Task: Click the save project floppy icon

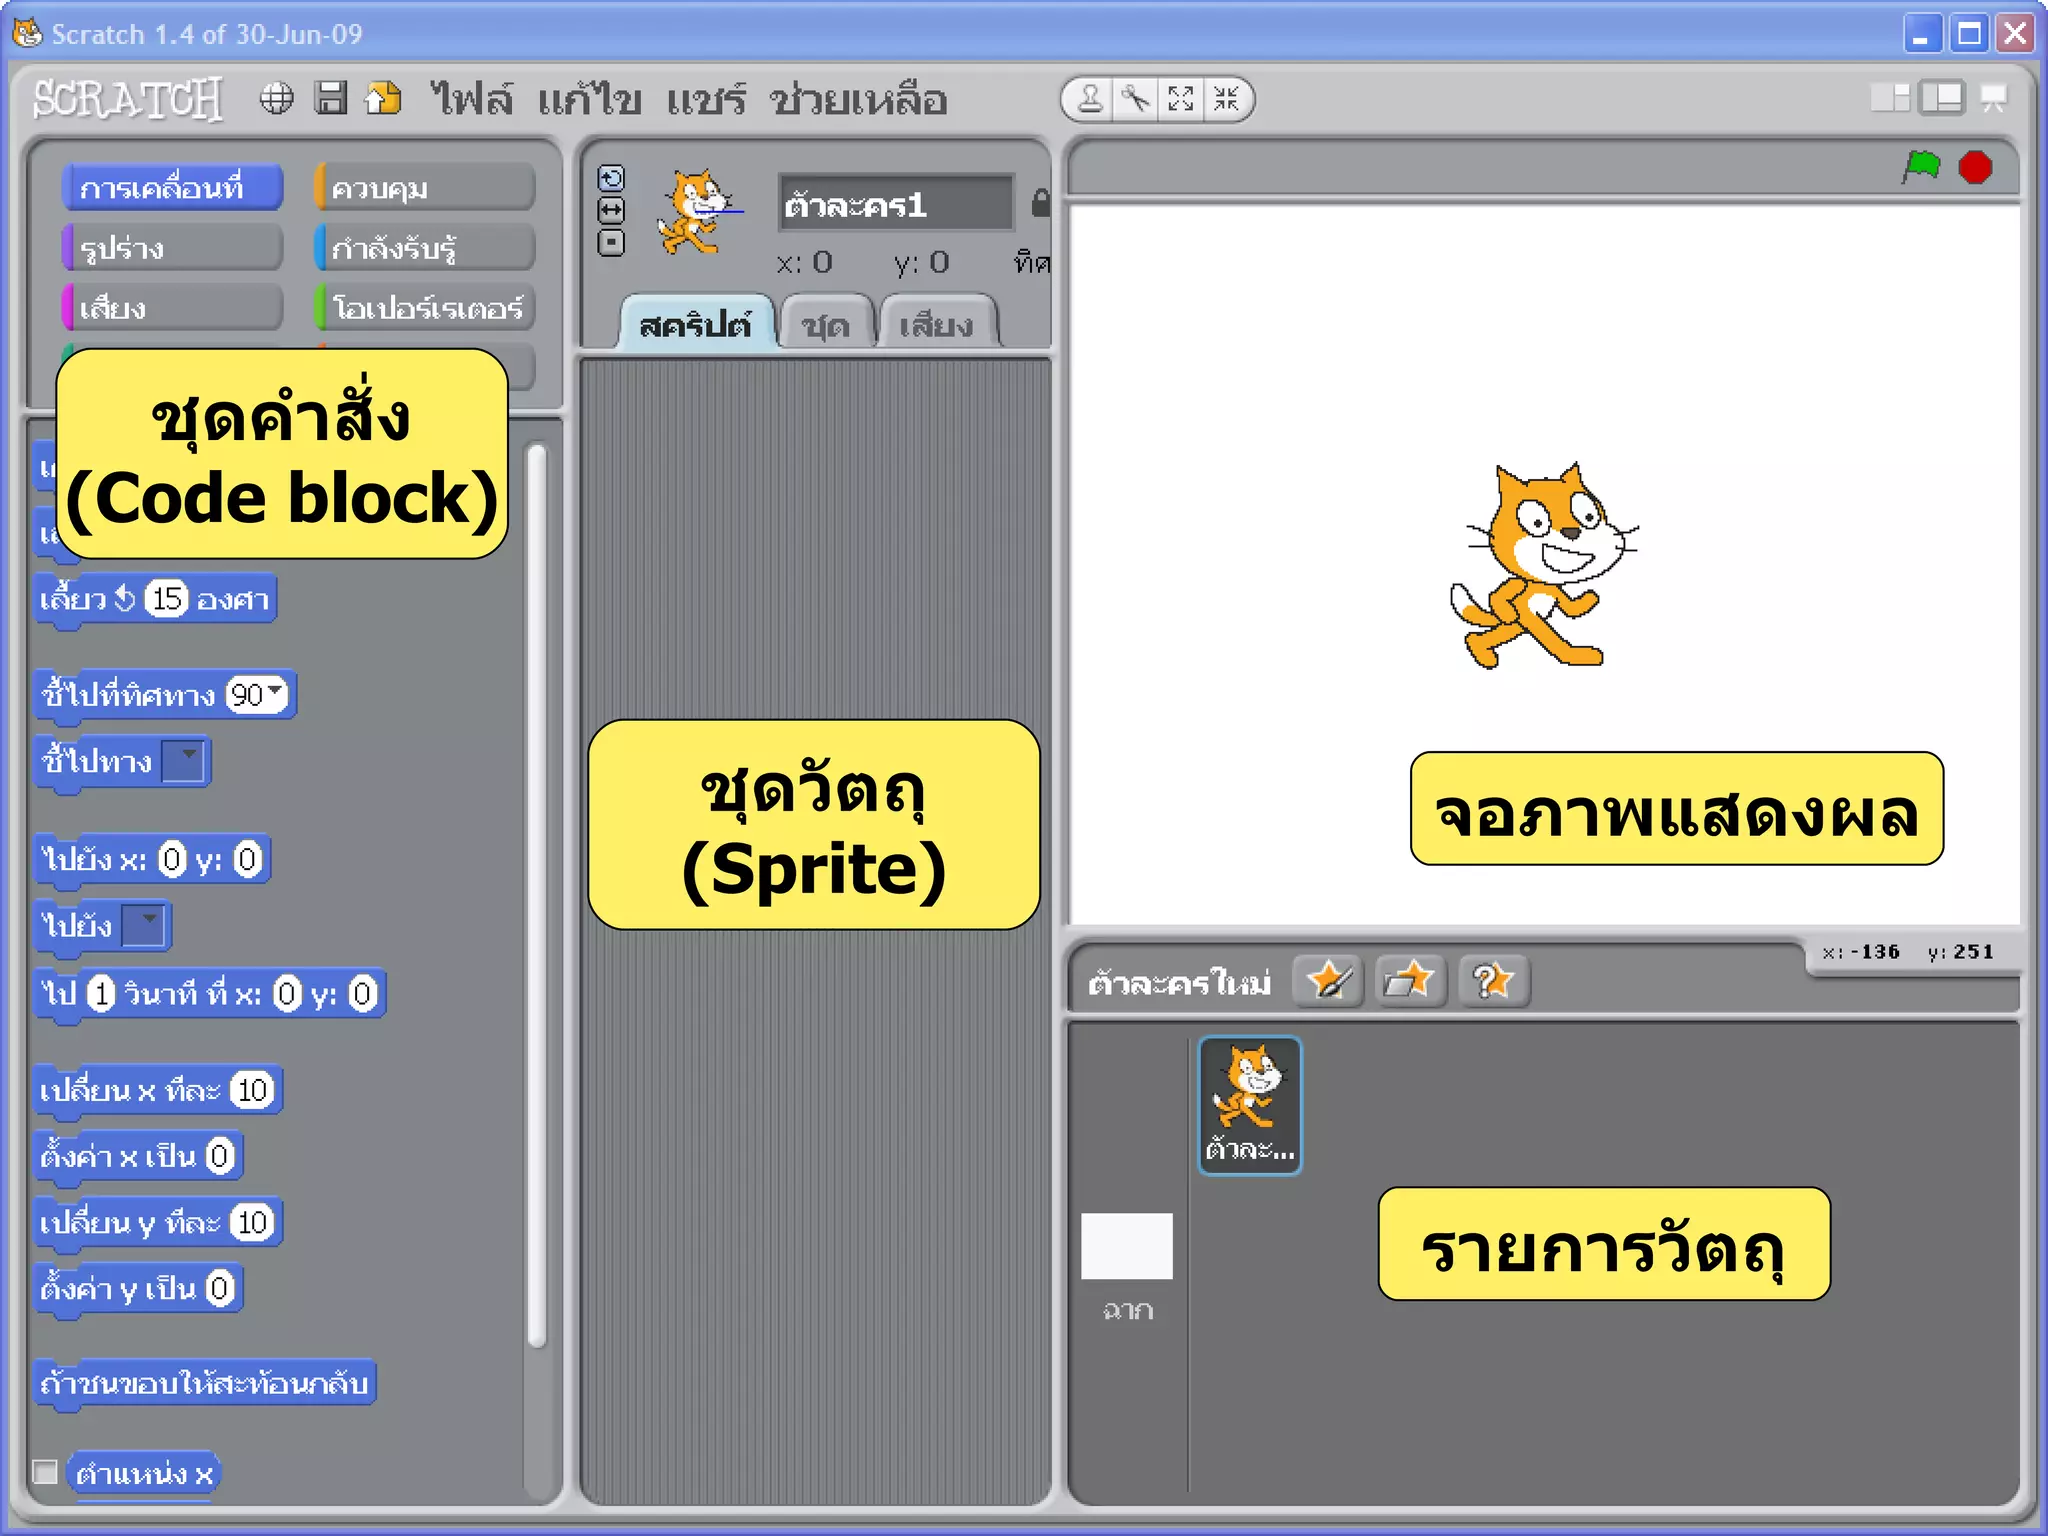Action: pos(330,98)
